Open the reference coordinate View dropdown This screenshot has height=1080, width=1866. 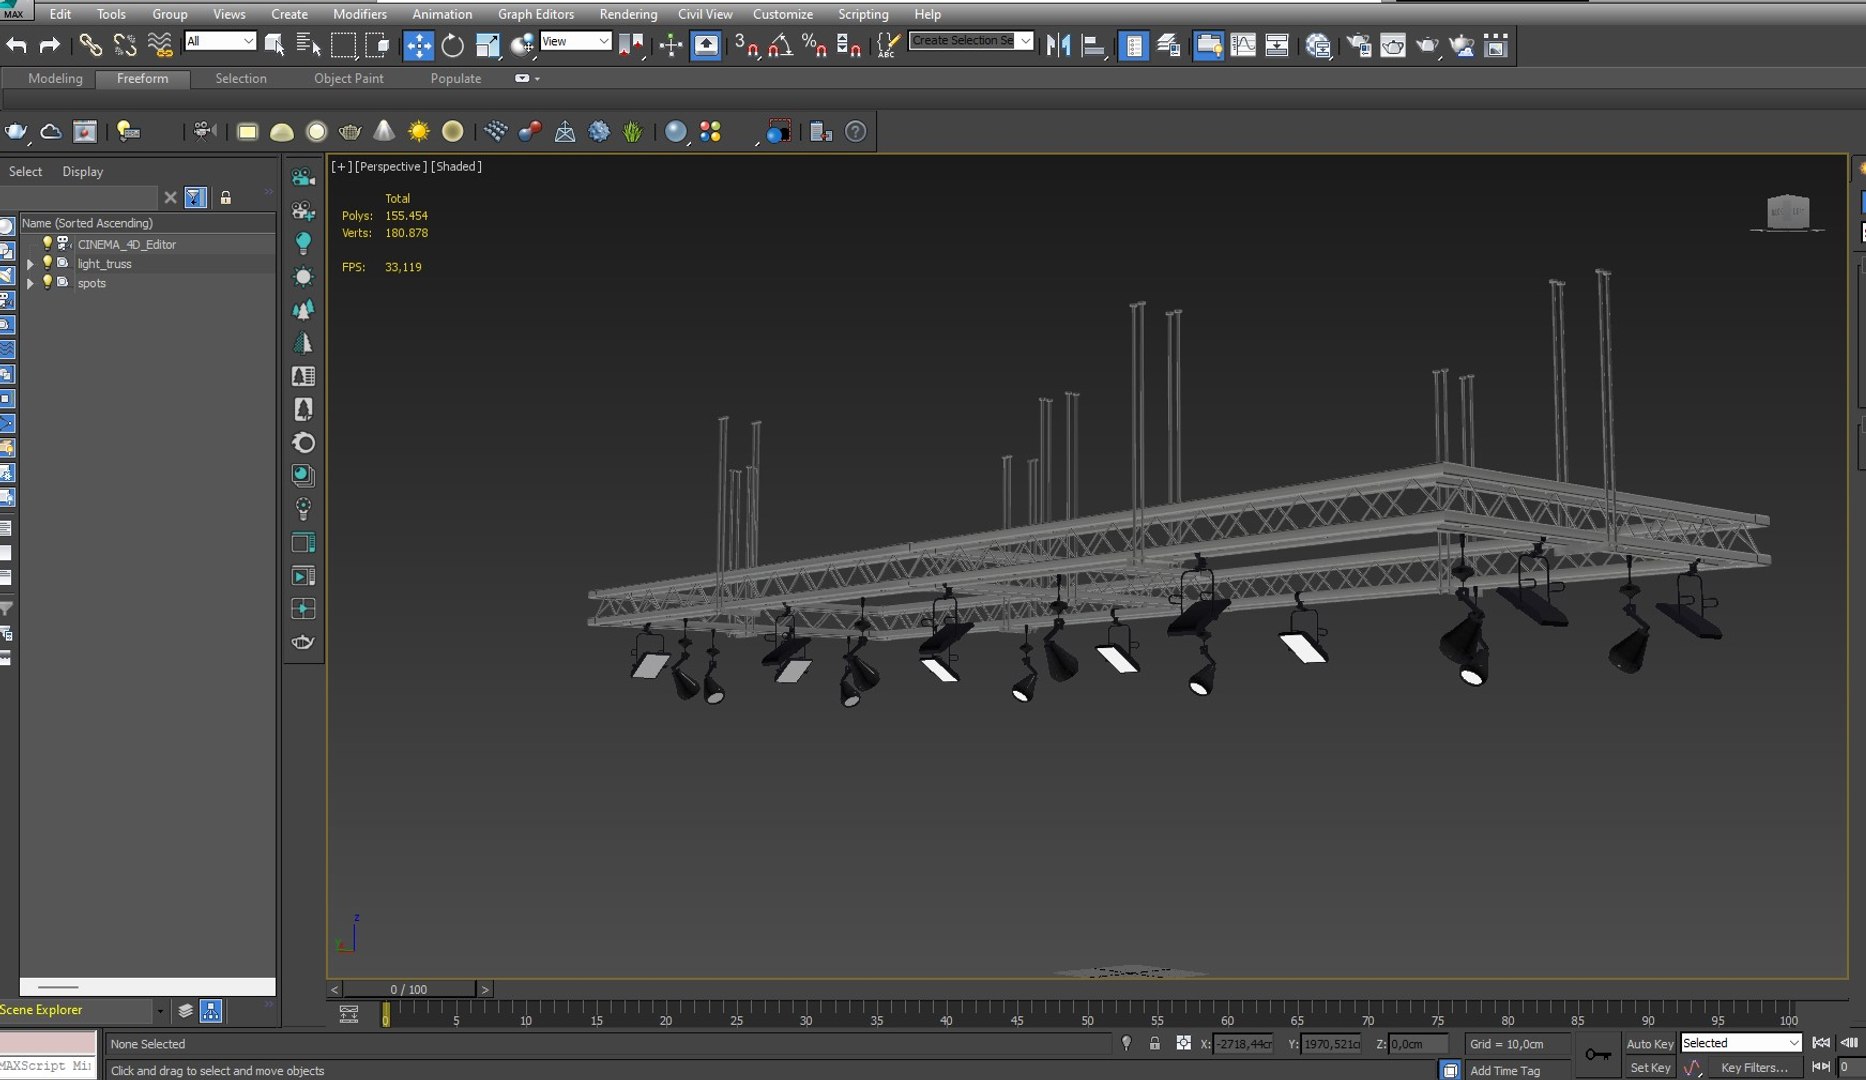(575, 41)
